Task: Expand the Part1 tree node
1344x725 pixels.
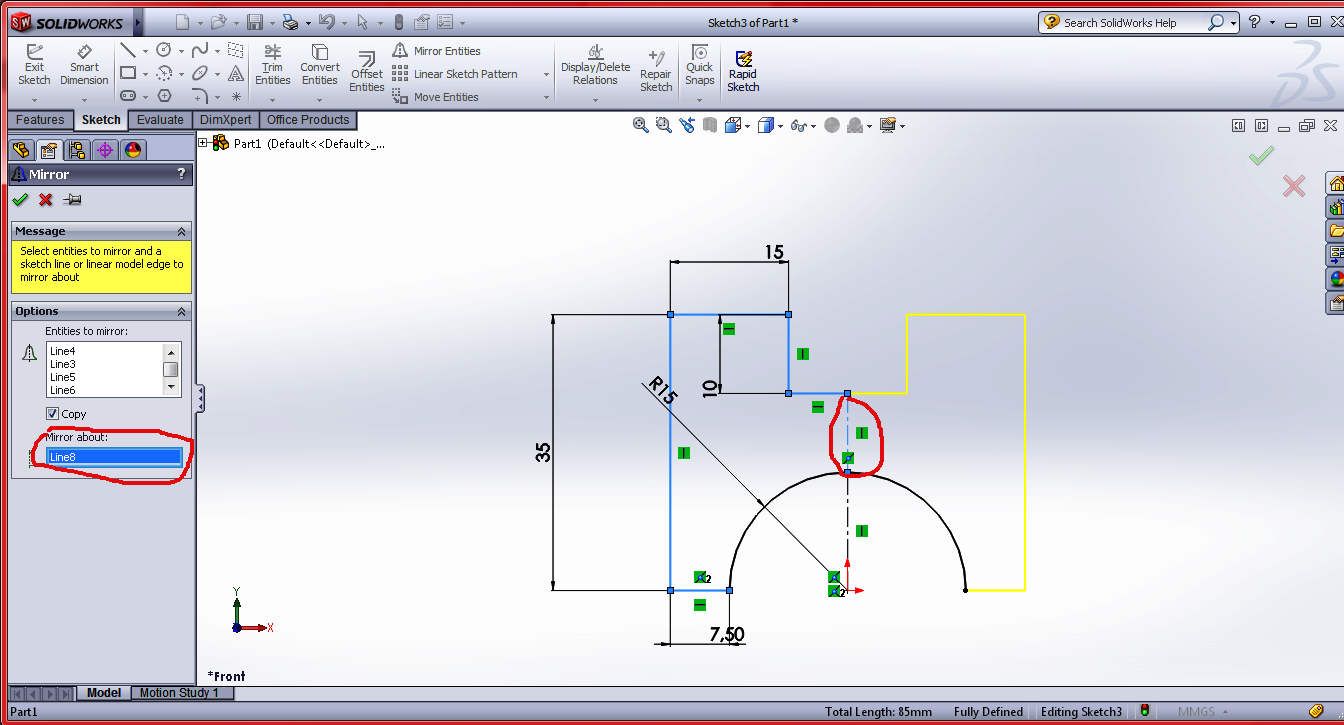Action: (x=203, y=143)
